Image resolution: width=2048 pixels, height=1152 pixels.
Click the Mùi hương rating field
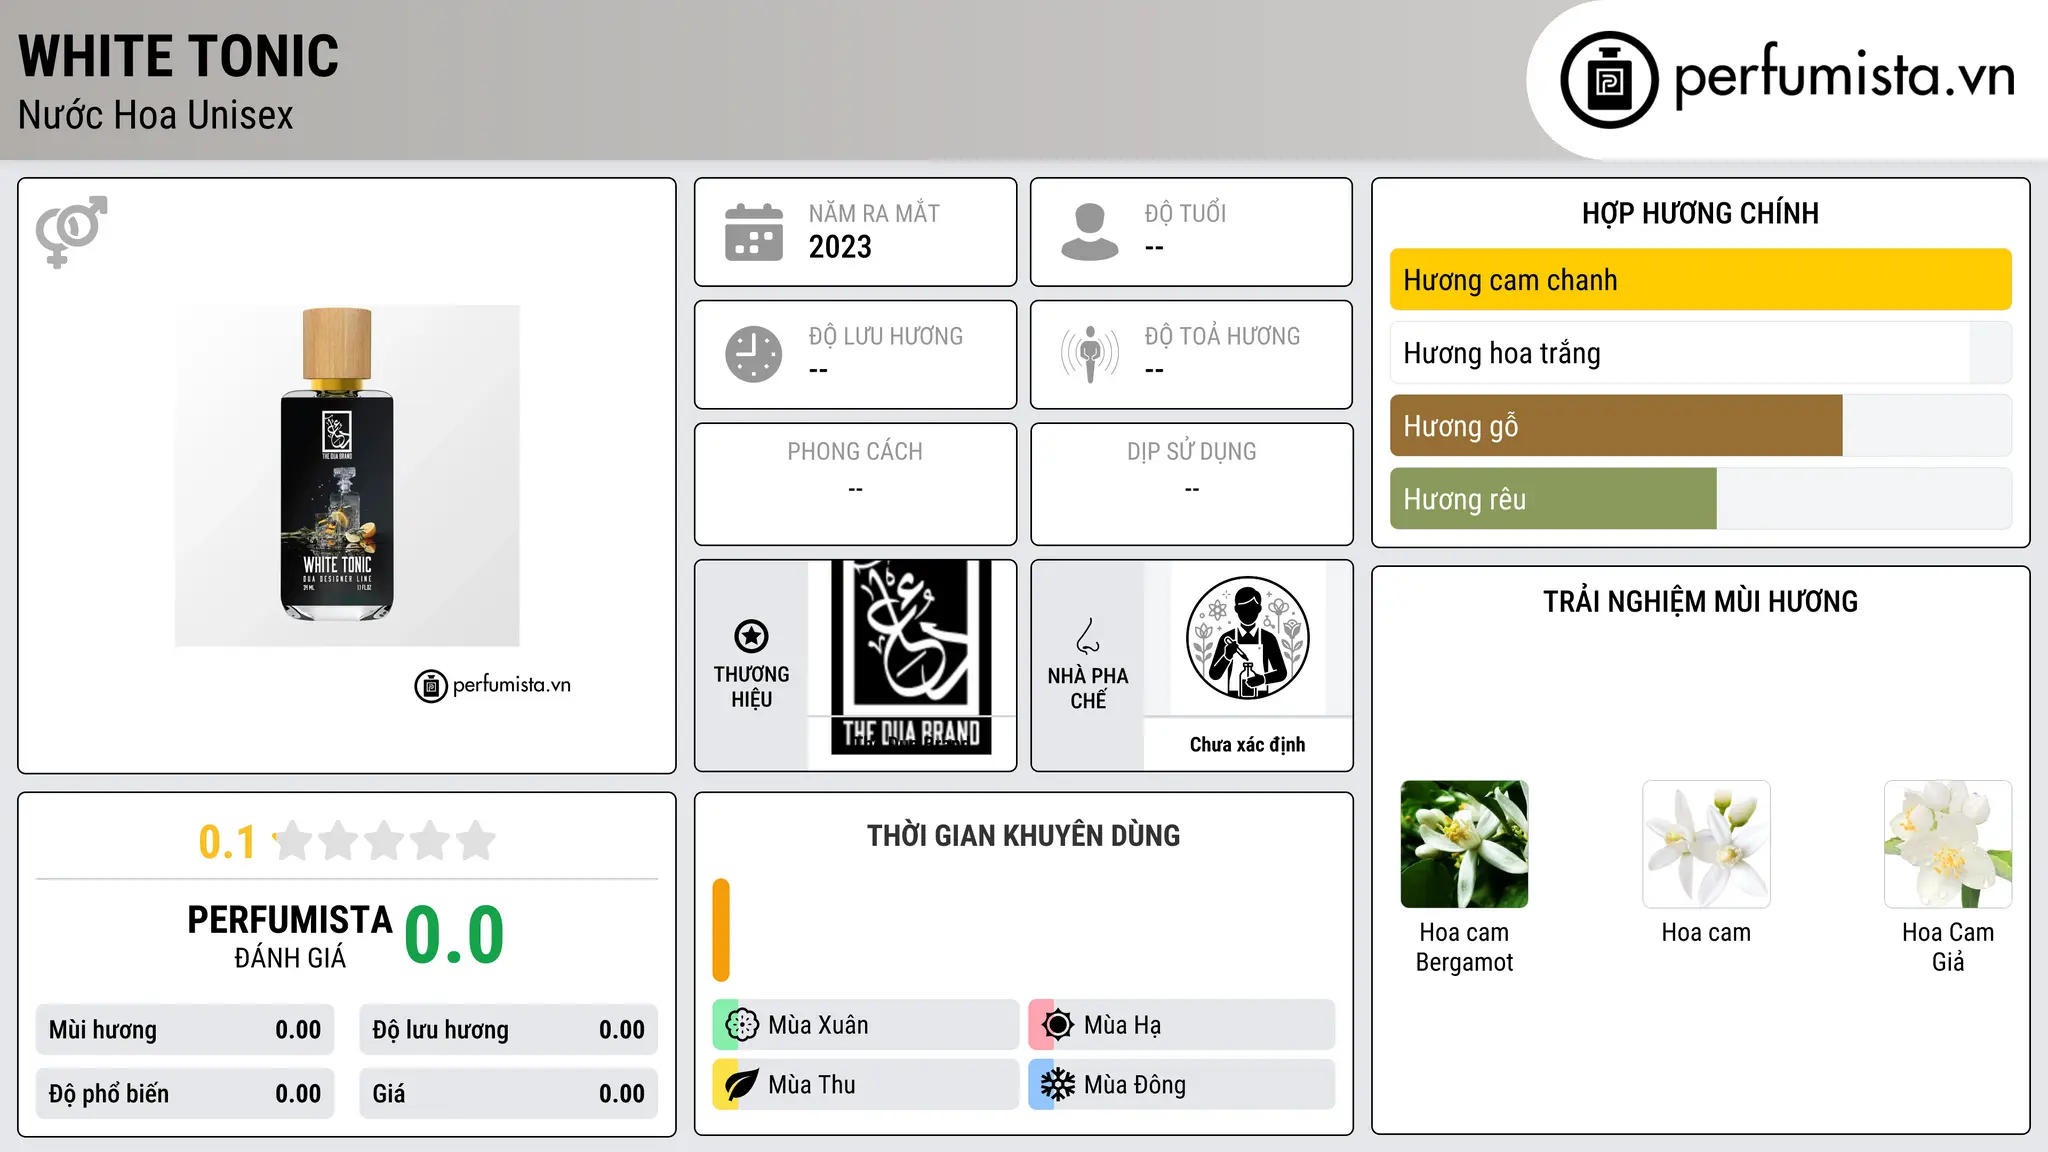click(185, 1030)
